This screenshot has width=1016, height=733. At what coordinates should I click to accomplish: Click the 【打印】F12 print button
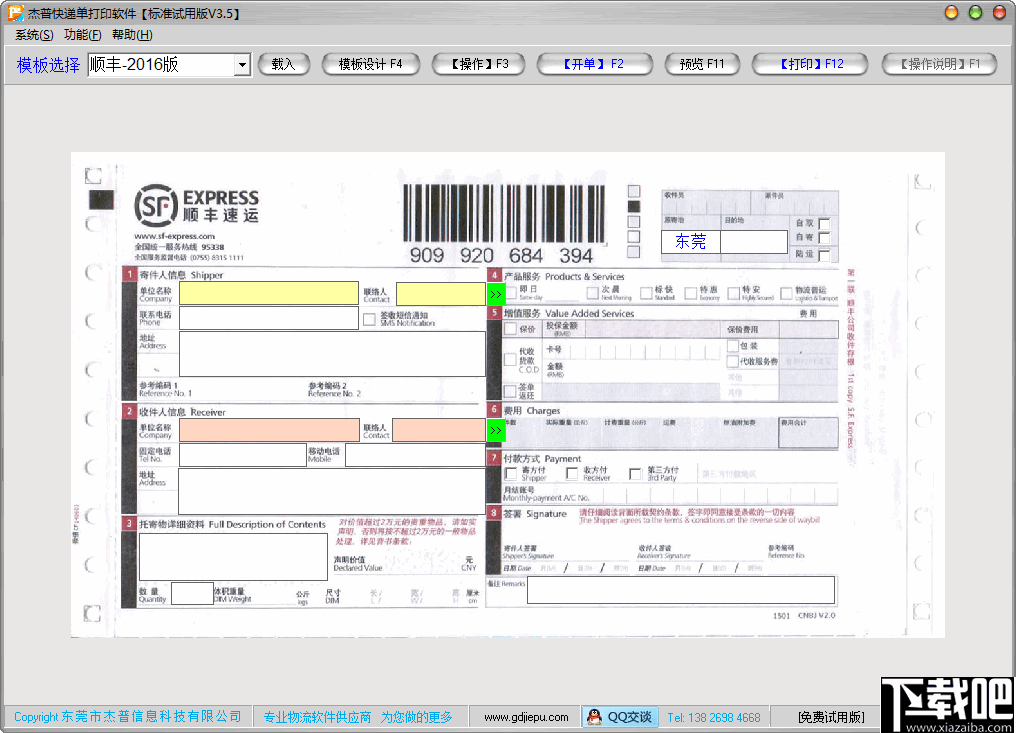pyautogui.click(x=810, y=64)
